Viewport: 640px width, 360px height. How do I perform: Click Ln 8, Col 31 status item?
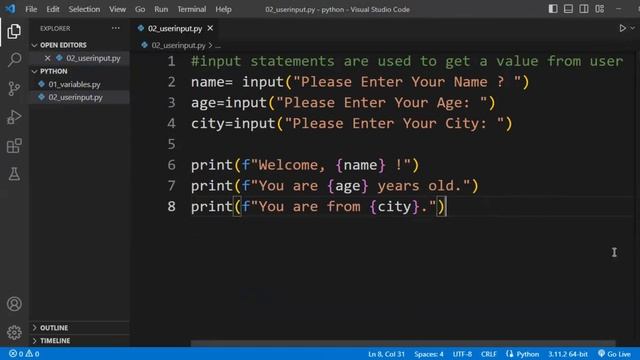[386, 354]
